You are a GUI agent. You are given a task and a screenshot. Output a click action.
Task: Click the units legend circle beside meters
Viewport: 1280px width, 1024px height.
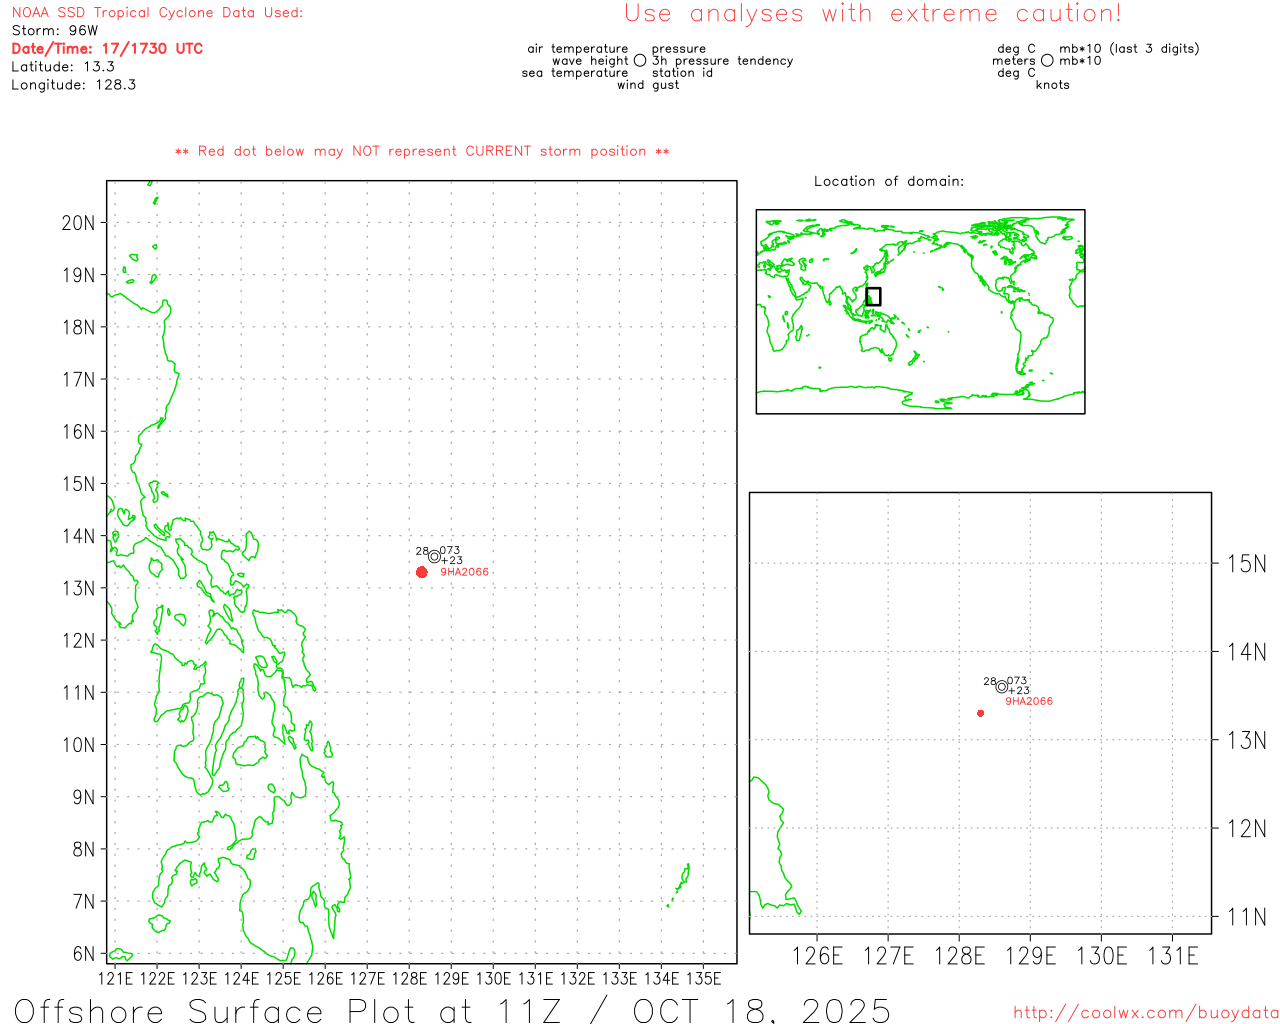1047,61
